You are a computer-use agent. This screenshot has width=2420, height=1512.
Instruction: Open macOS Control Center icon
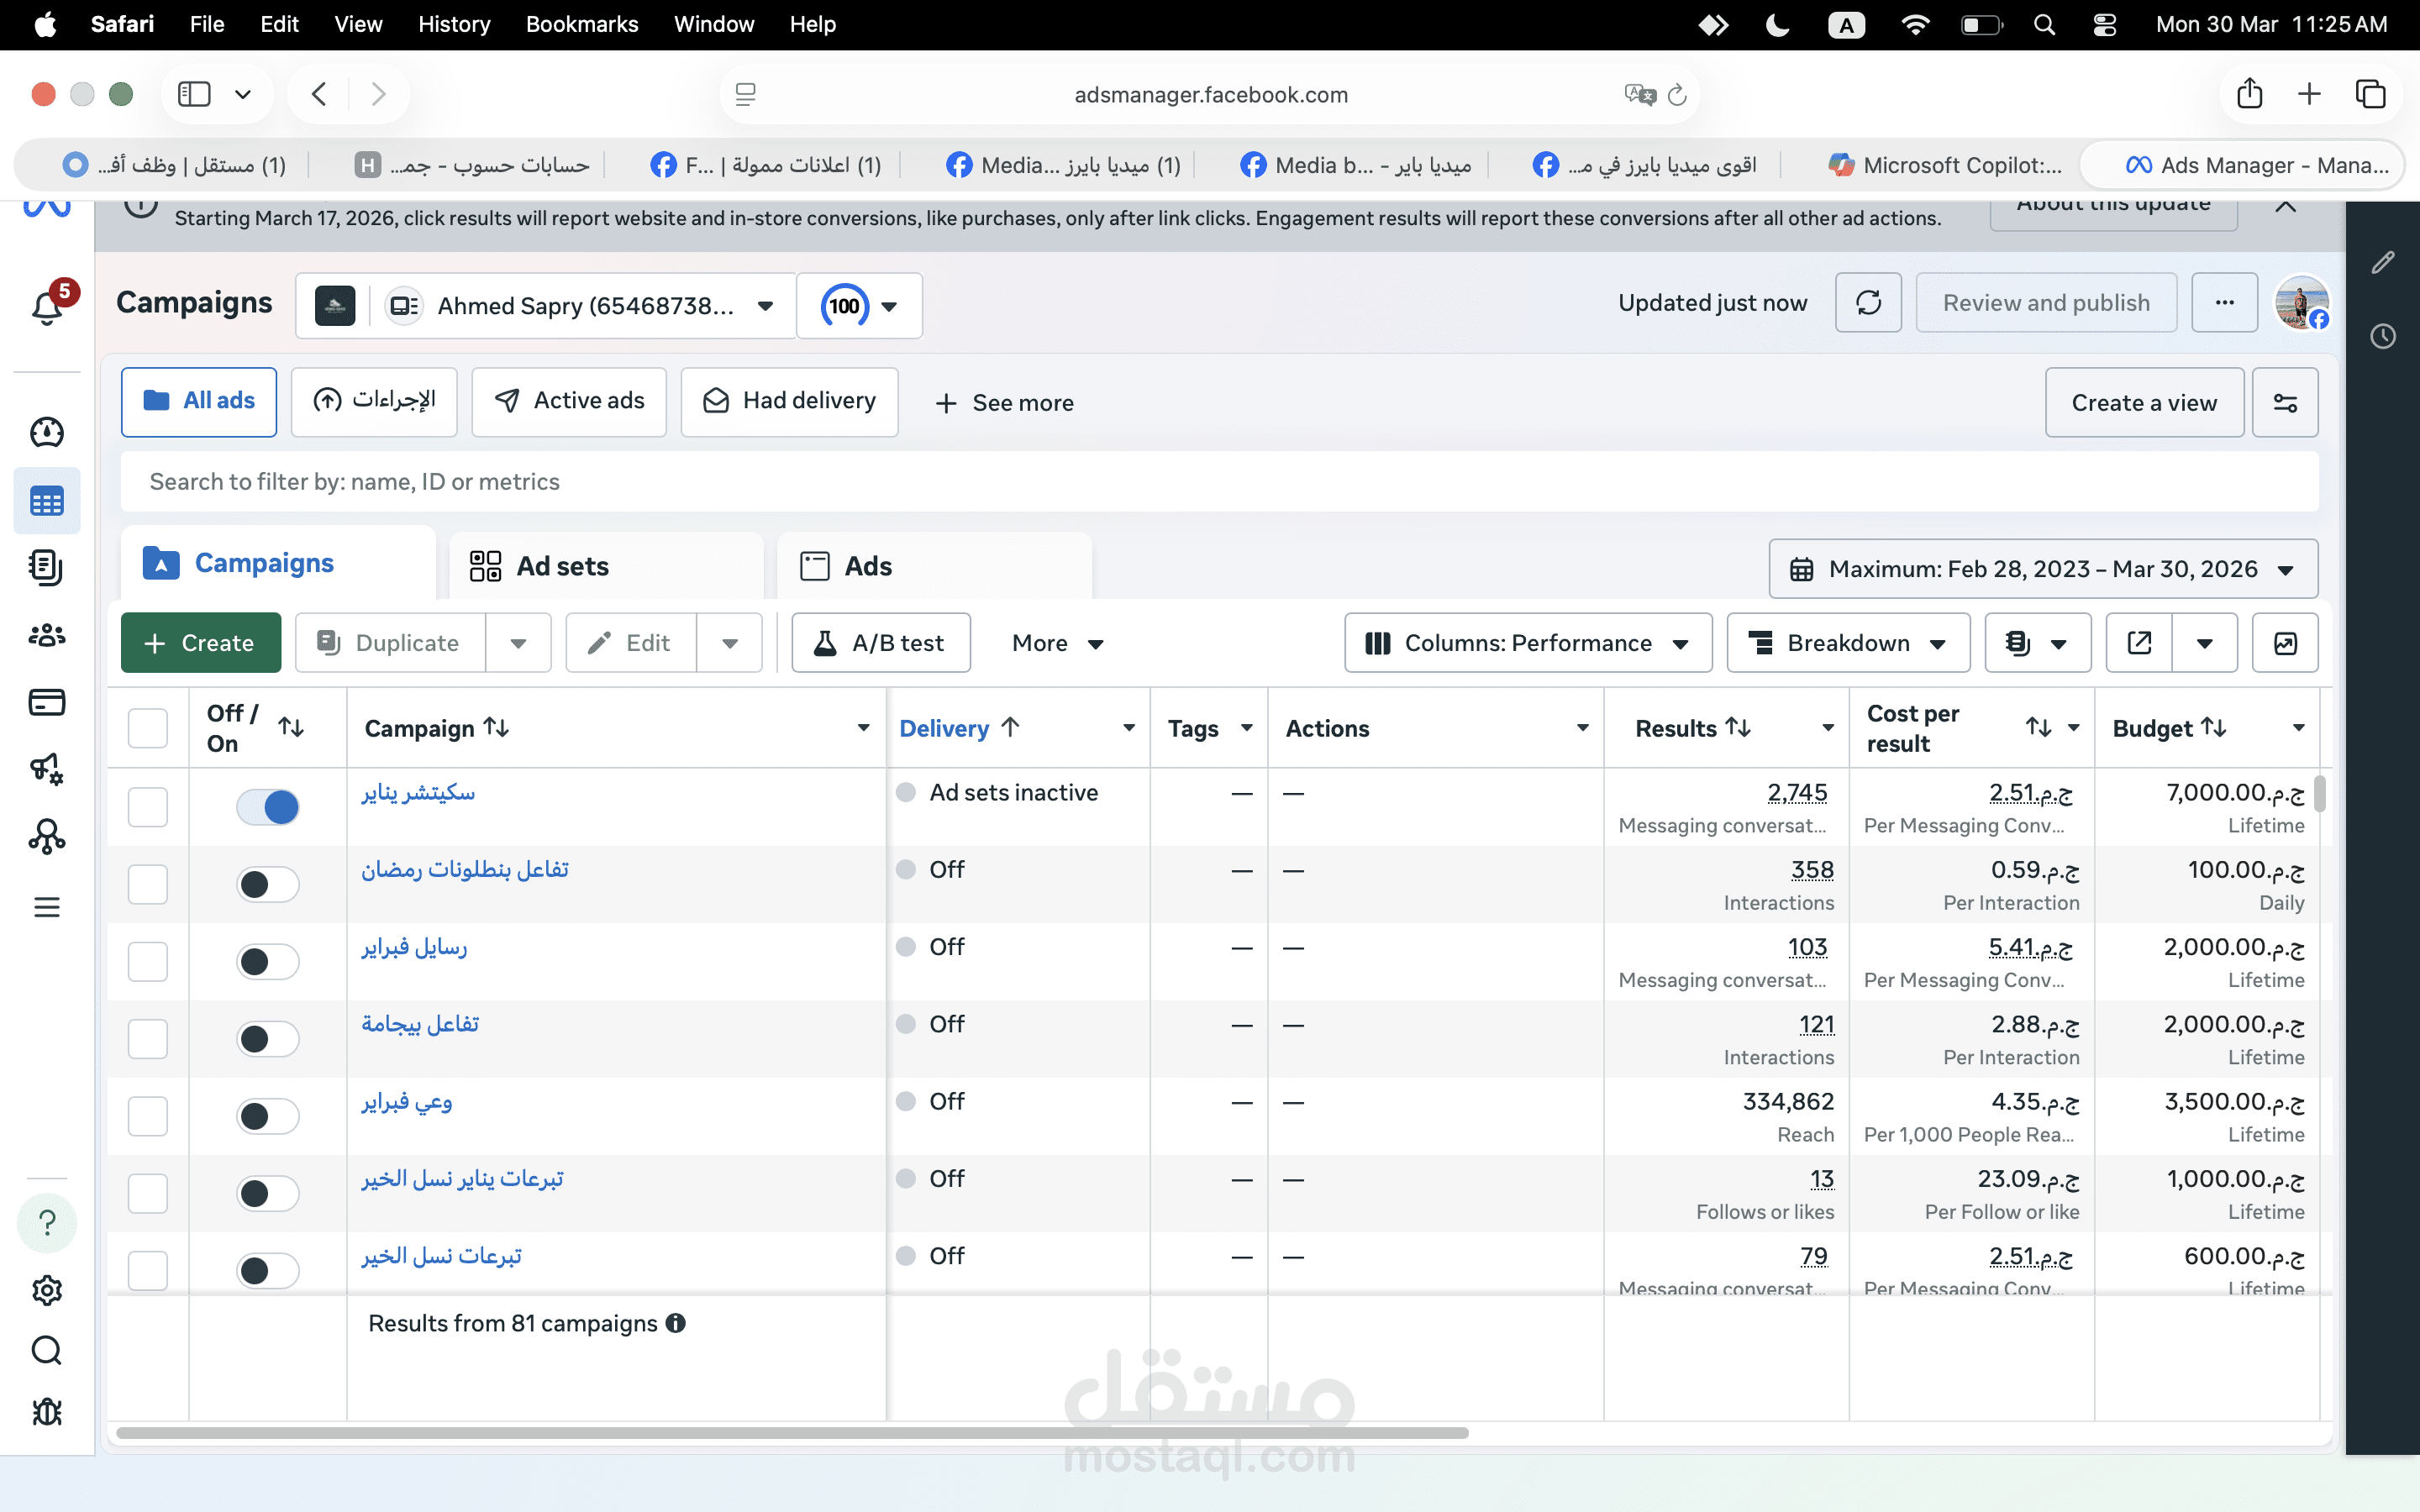(x=2105, y=24)
